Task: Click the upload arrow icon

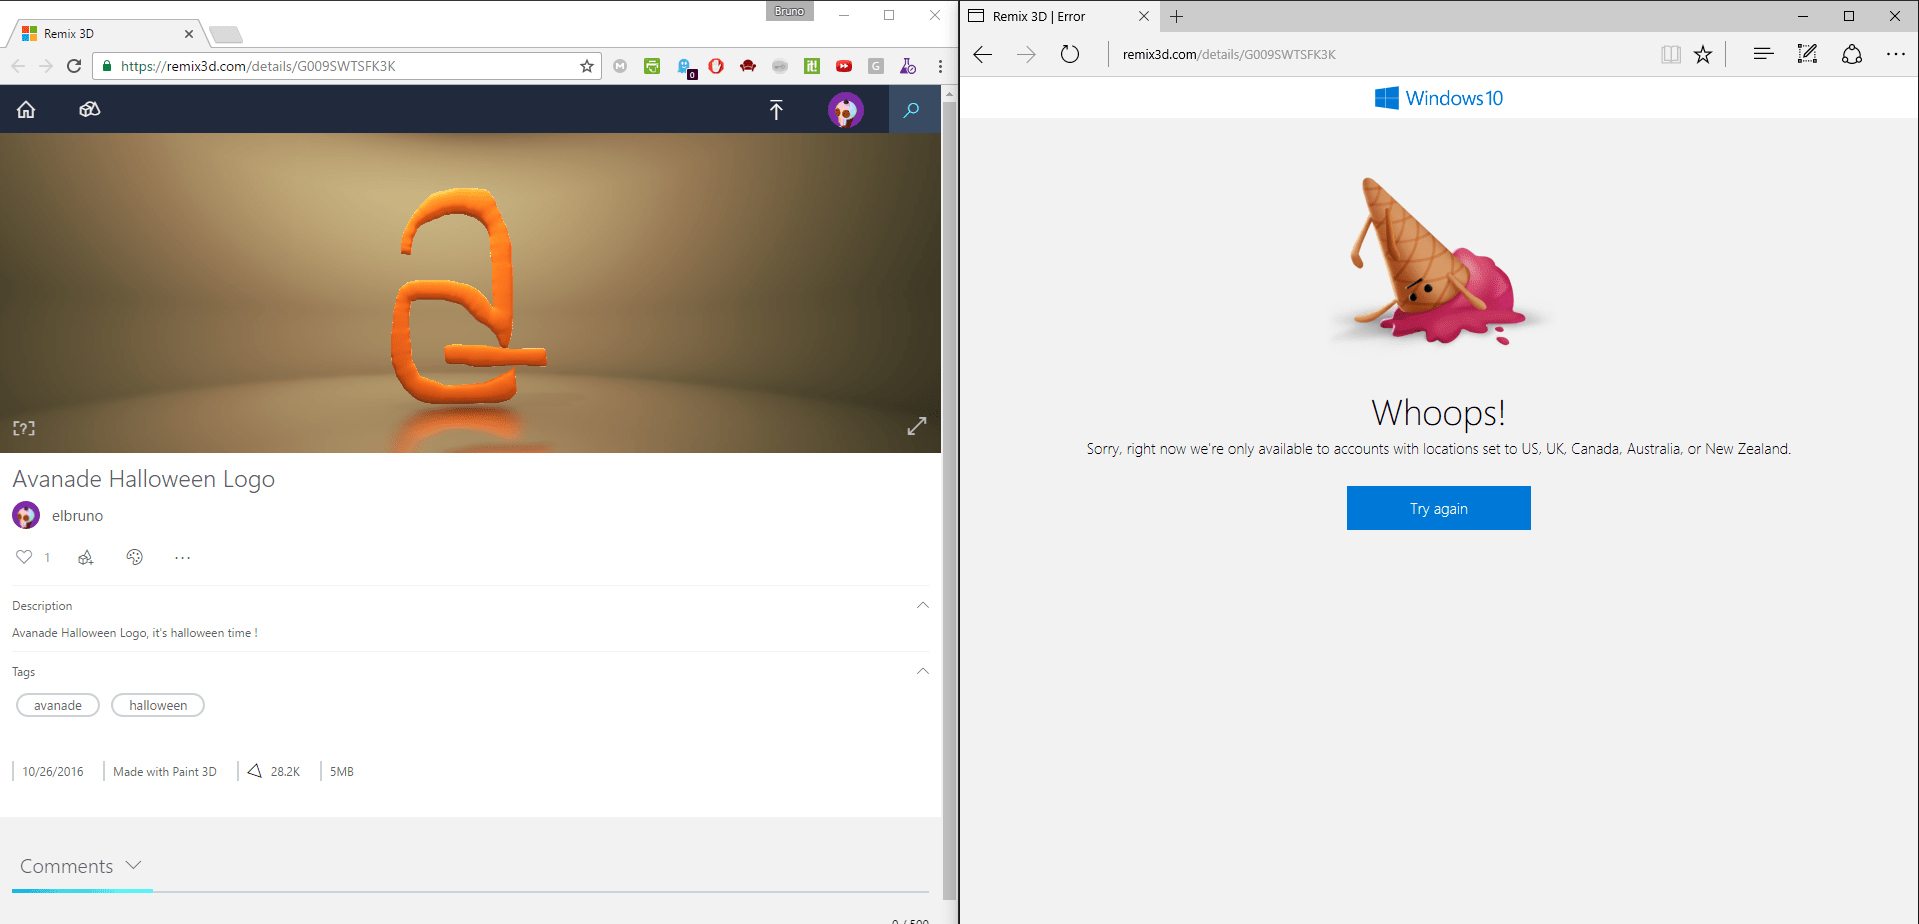Action: pyautogui.click(x=776, y=110)
